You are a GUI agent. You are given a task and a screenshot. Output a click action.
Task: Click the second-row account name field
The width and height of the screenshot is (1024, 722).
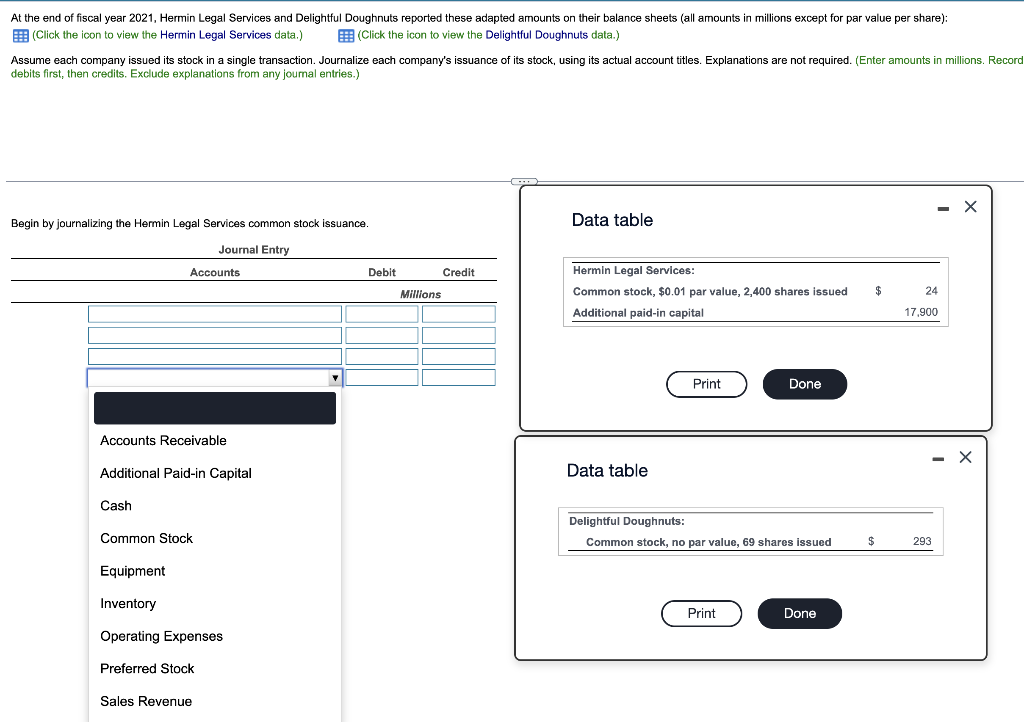pos(215,336)
